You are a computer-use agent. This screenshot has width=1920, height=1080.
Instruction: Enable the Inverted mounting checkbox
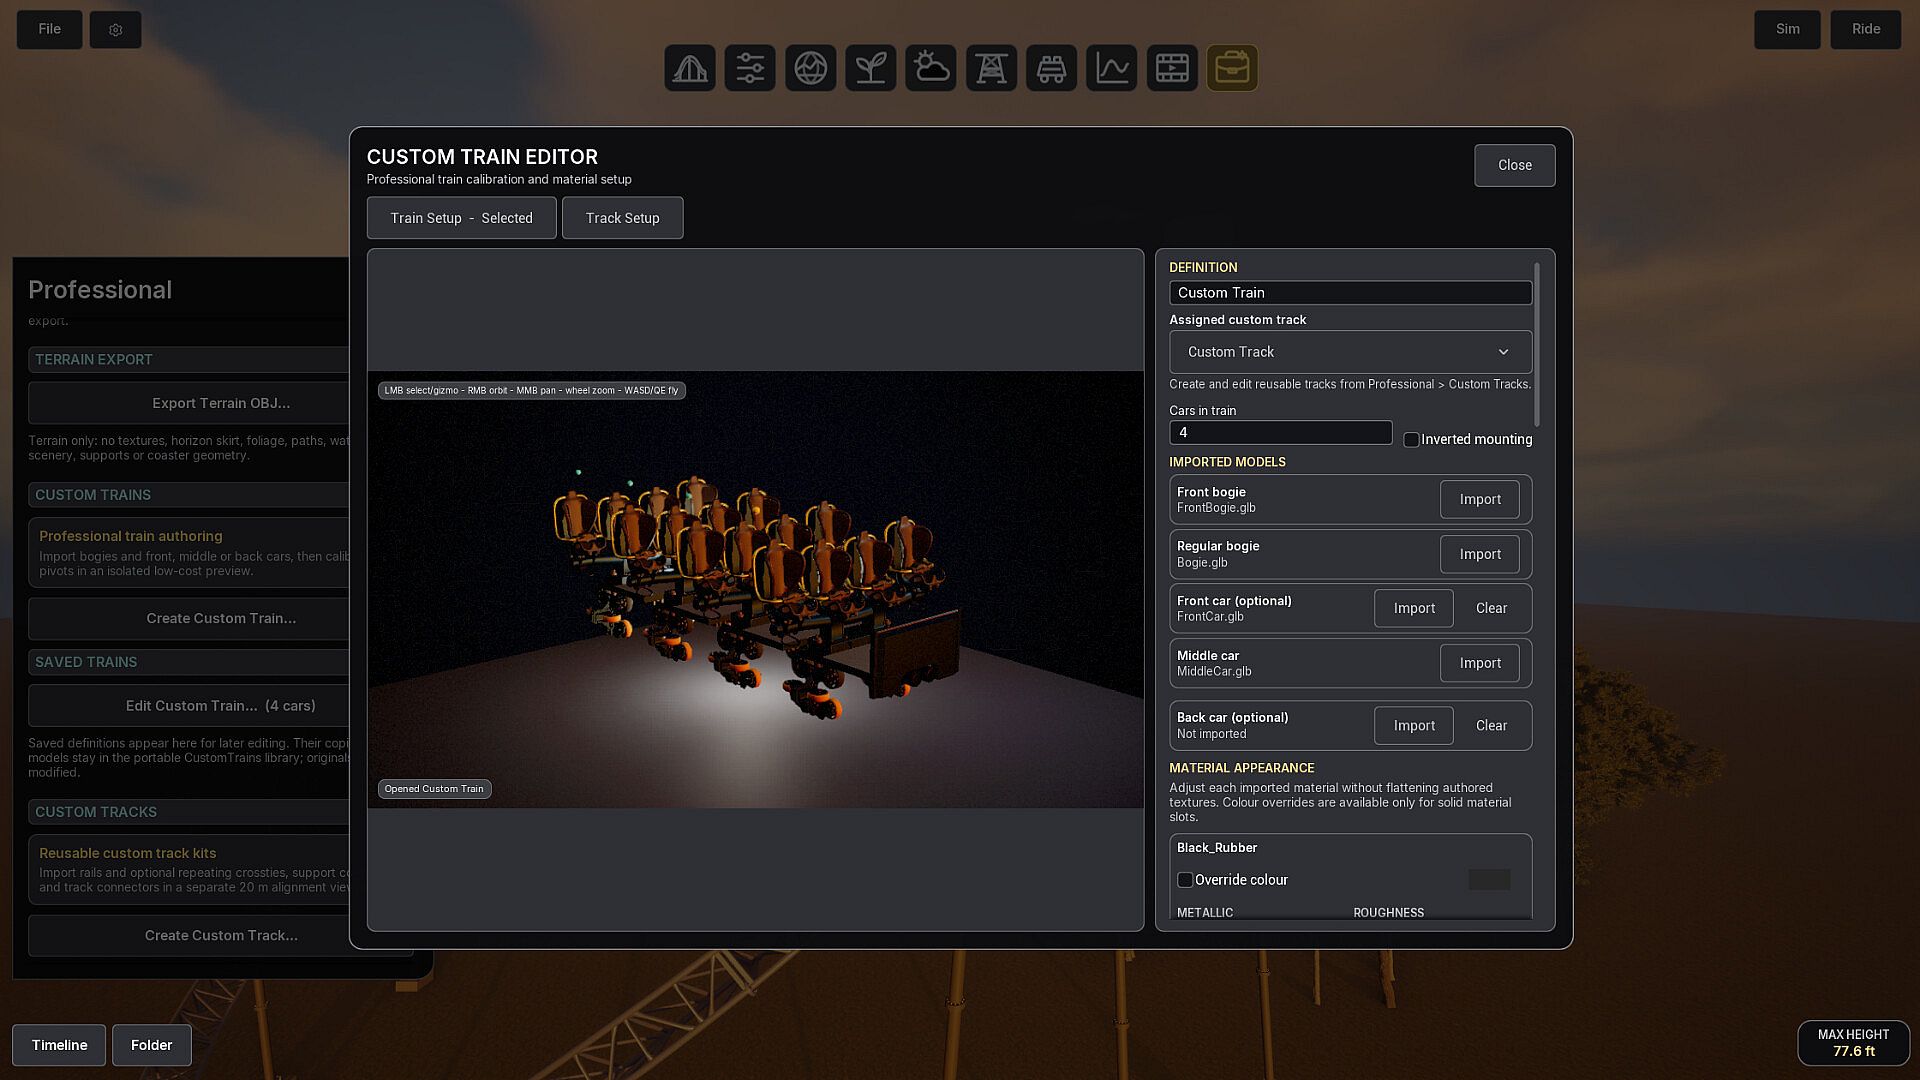pos(1411,440)
